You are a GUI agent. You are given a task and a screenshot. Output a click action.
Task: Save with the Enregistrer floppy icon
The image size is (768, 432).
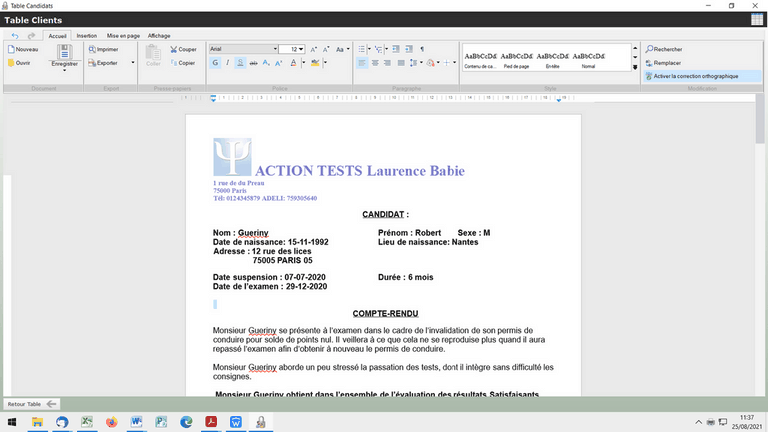coord(64,52)
